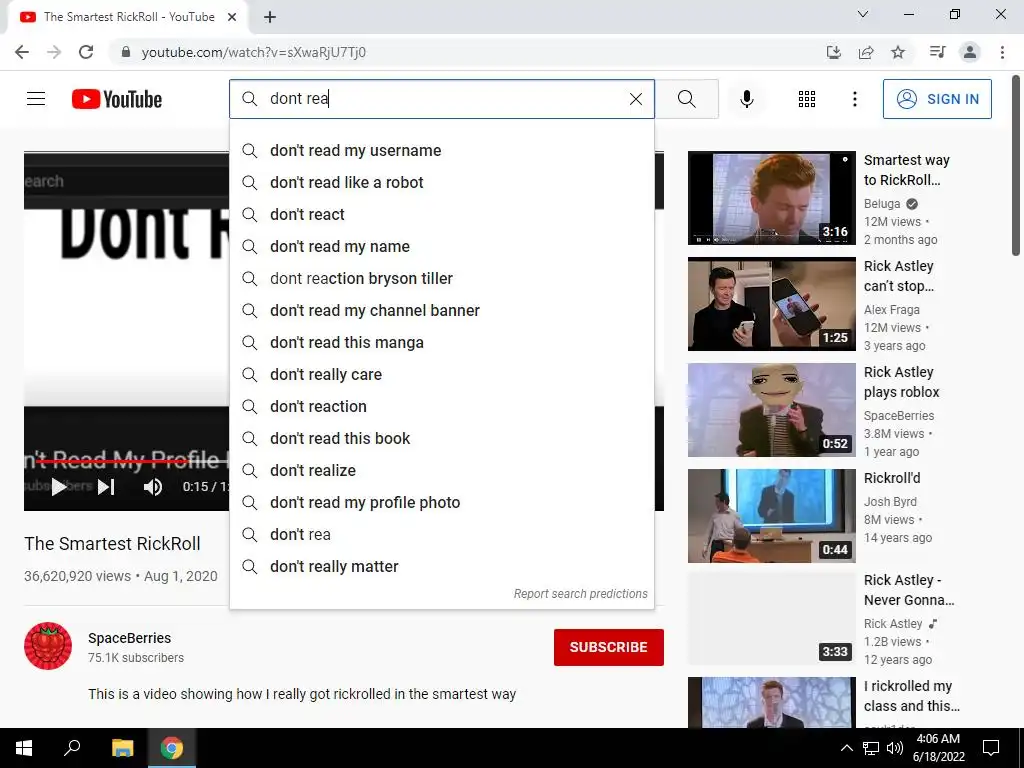
Task: Open the YouTube hamburger guide menu
Action: coord(36,99)
